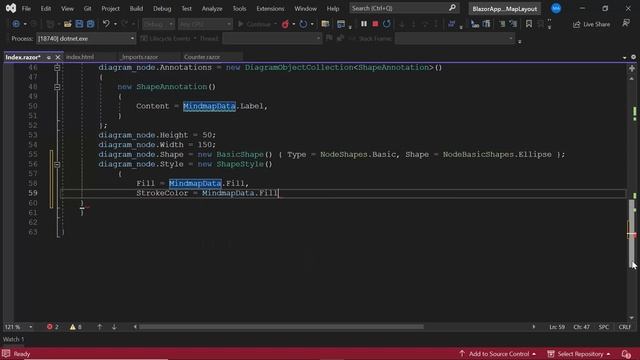Open the Stack Frame dropdown
Screen dimensions: 640x360
pos(454,38)
